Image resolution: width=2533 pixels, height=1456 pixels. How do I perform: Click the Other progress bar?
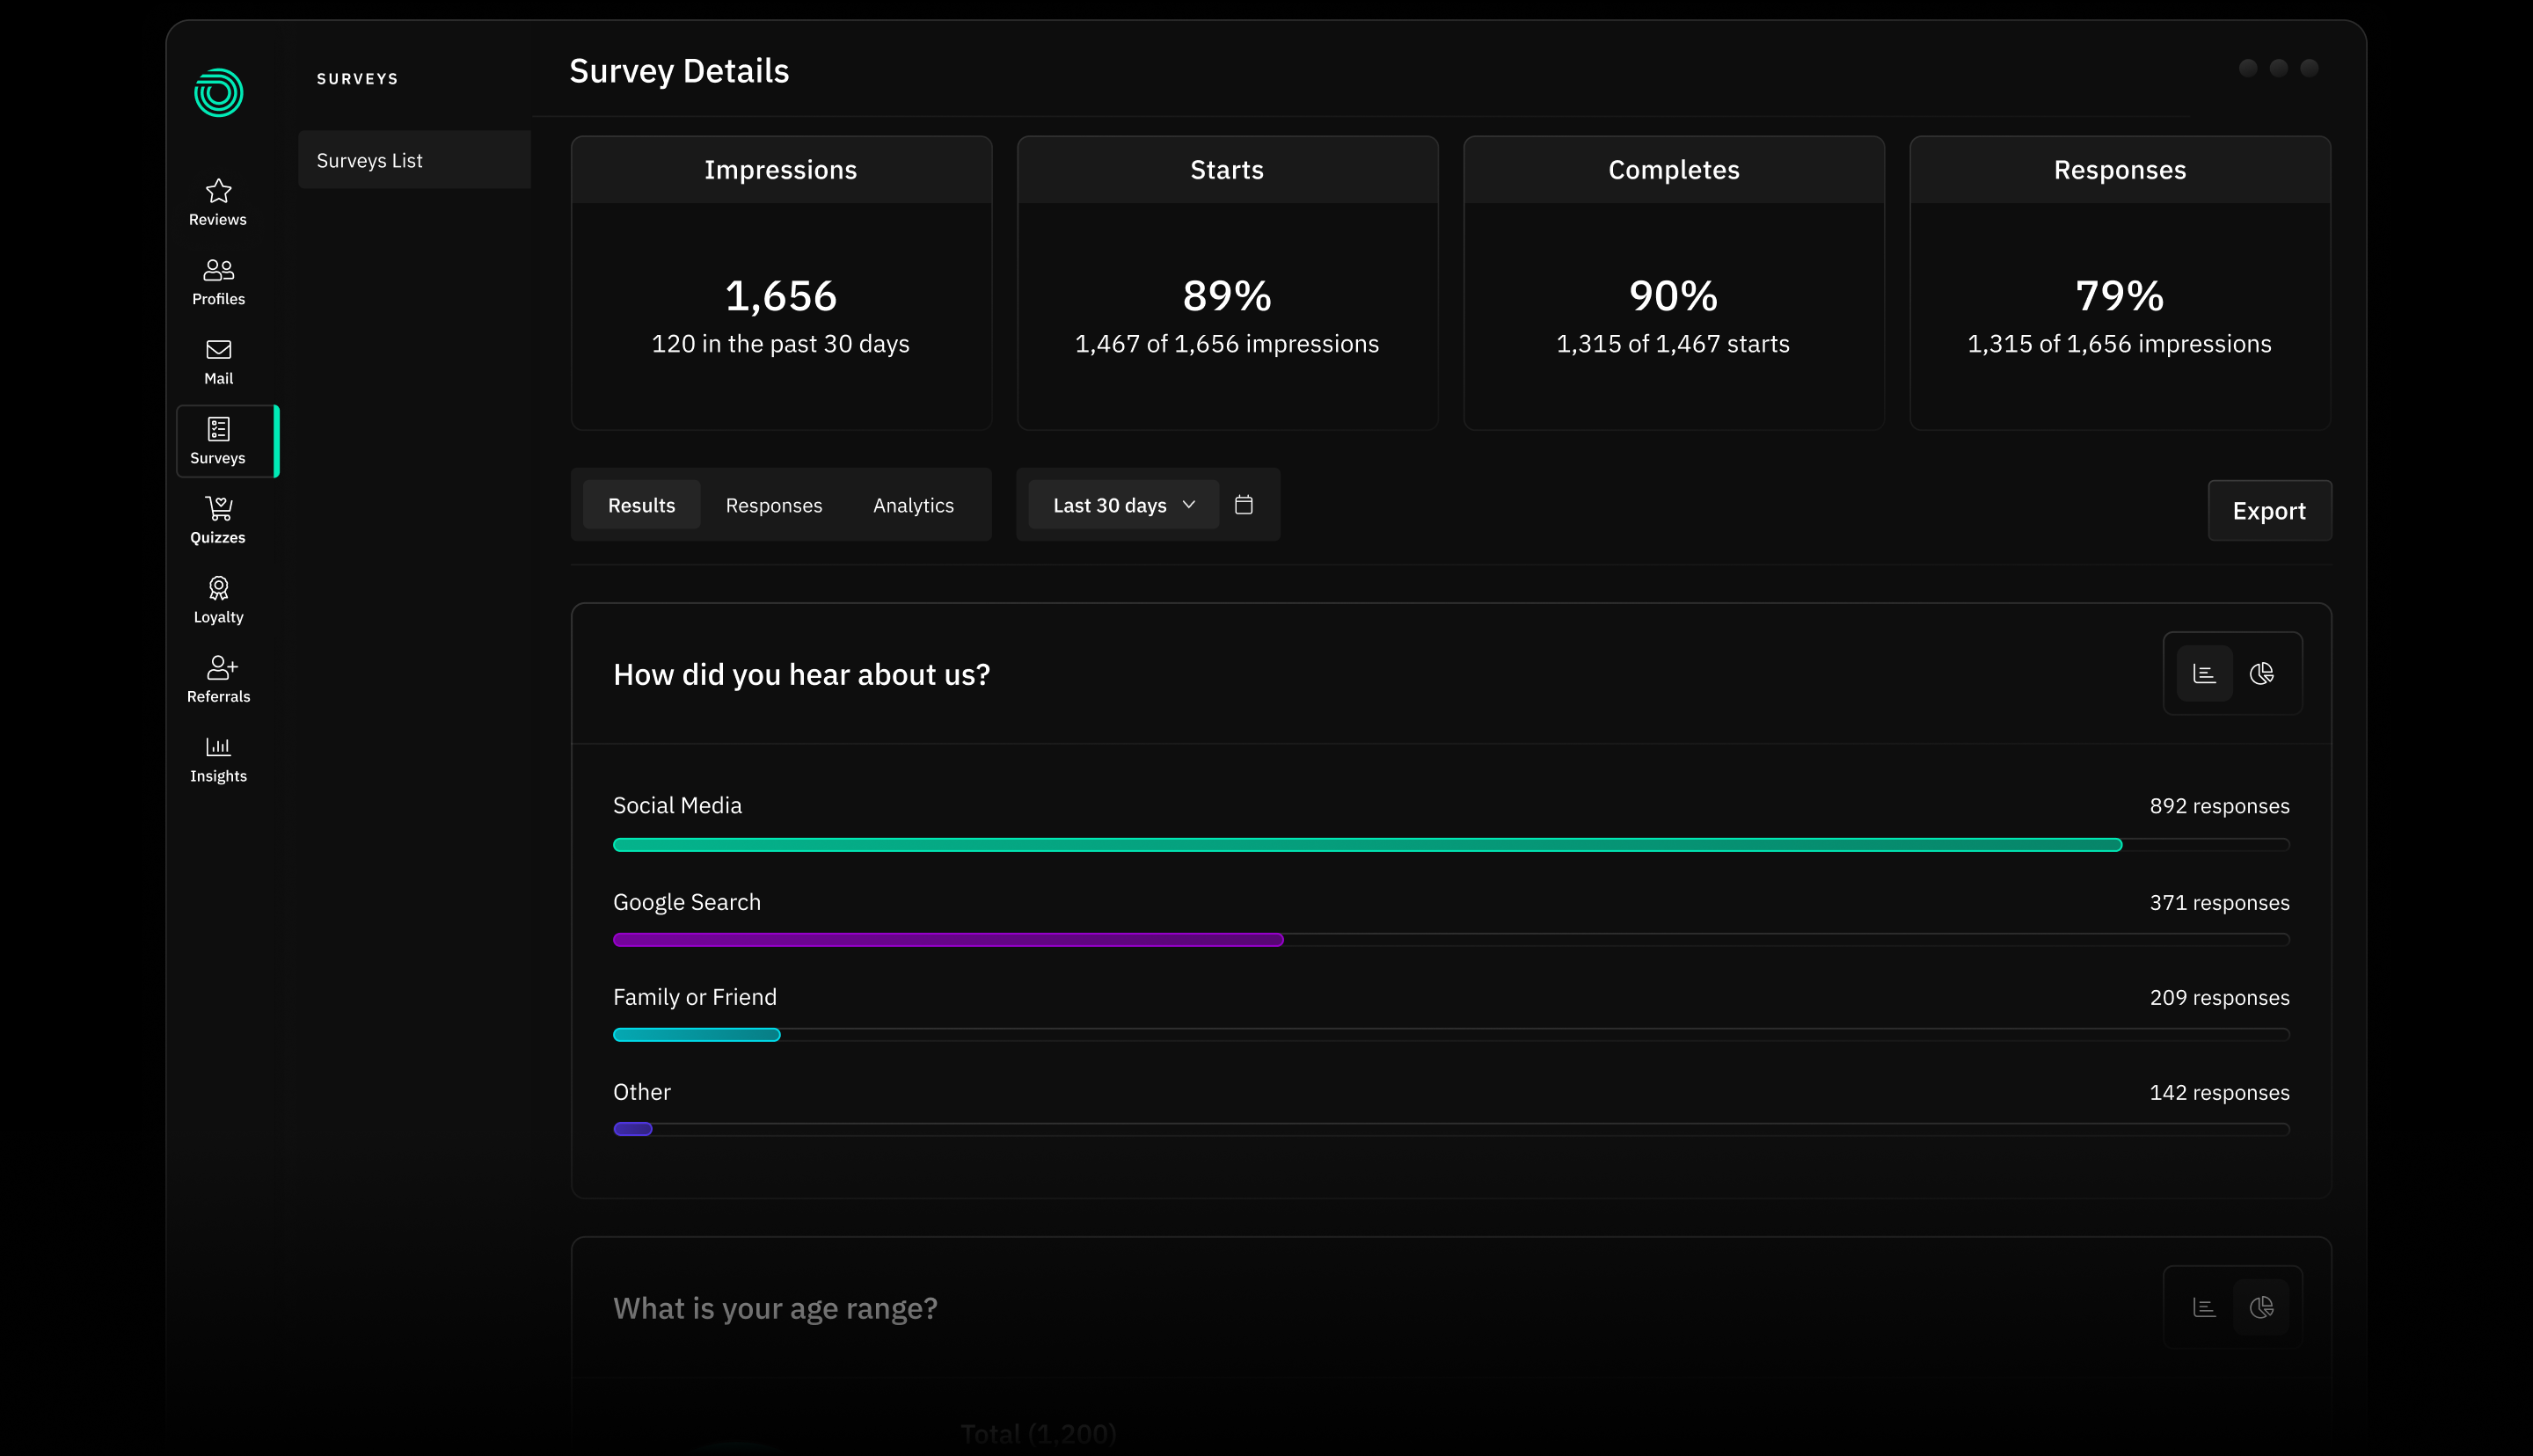coord(1451,1129)
